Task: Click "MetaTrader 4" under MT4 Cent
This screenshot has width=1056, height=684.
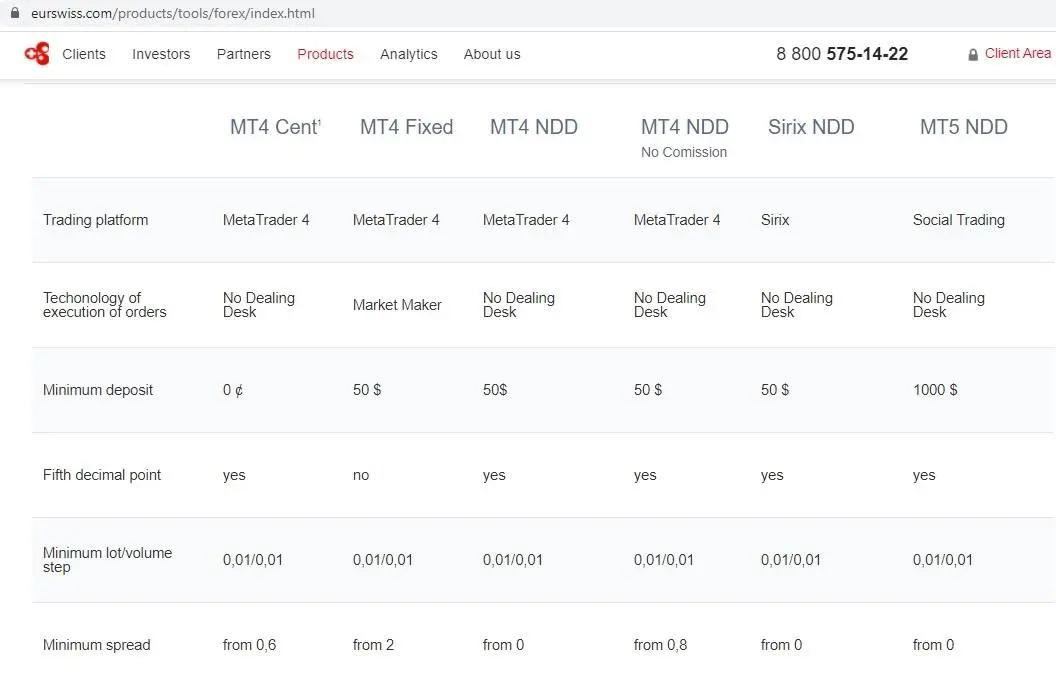Action: (x=266, y=220)
